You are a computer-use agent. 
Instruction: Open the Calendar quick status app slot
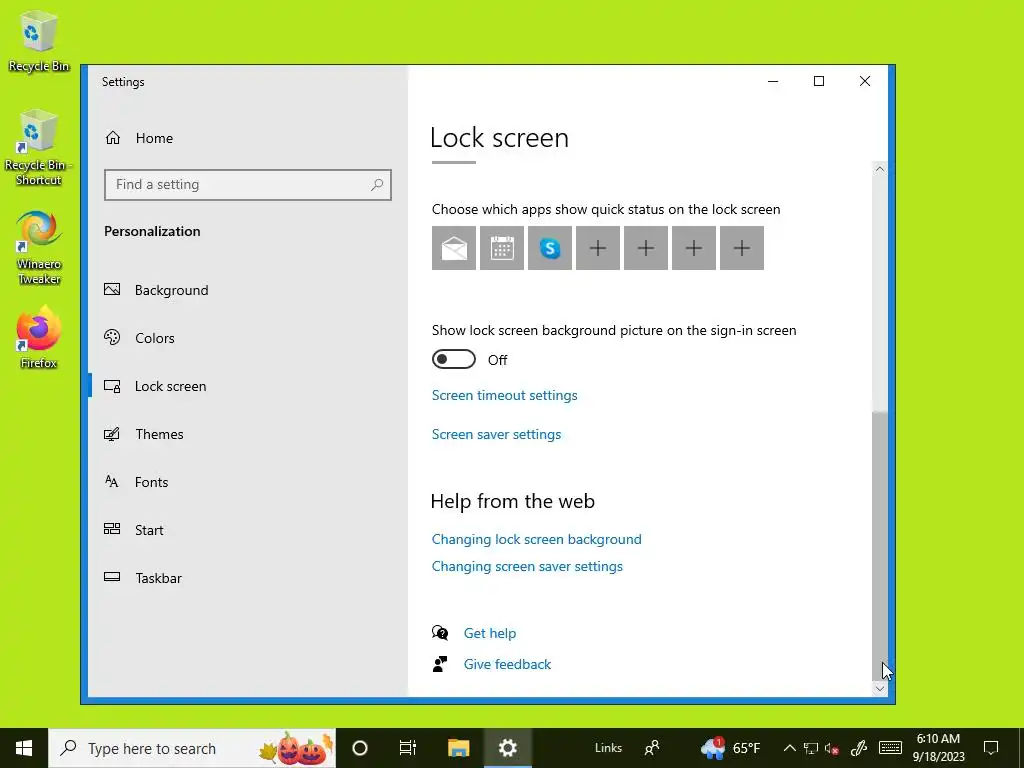pos(502,248)
